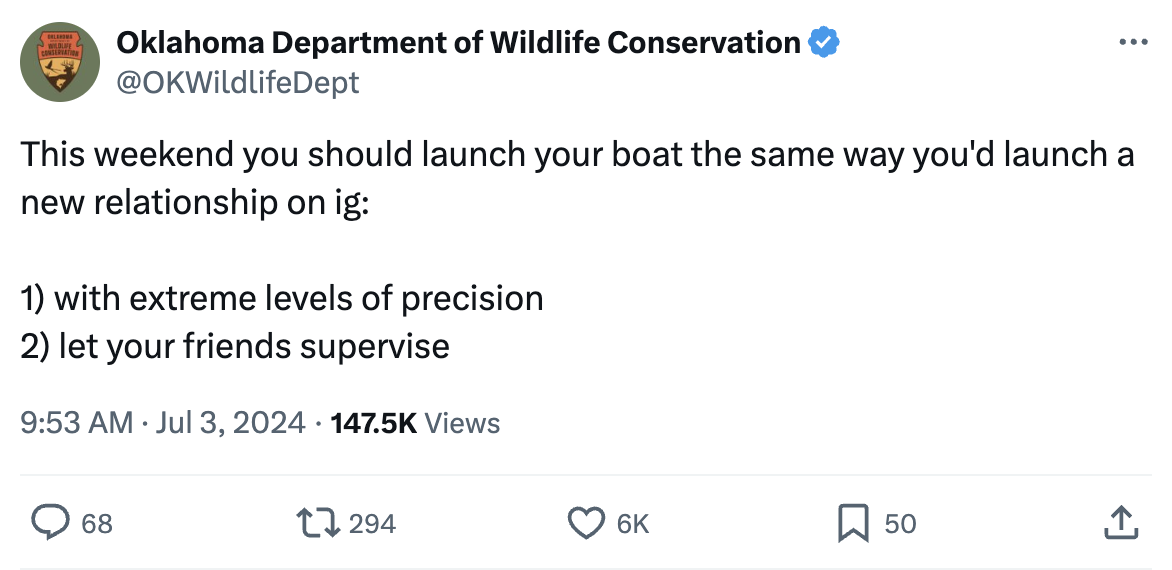Viewport: 1172px width, 570px height.
Task: Open the three-dot more options menu
Action: coord(1133,43)
